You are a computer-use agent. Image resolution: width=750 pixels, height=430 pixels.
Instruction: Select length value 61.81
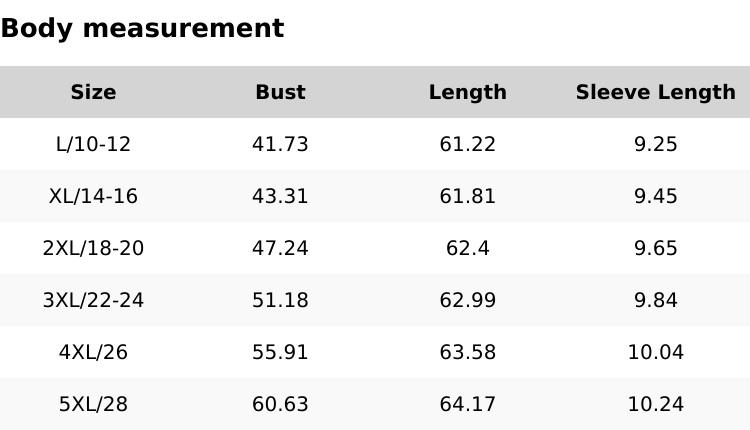point(467,196)
